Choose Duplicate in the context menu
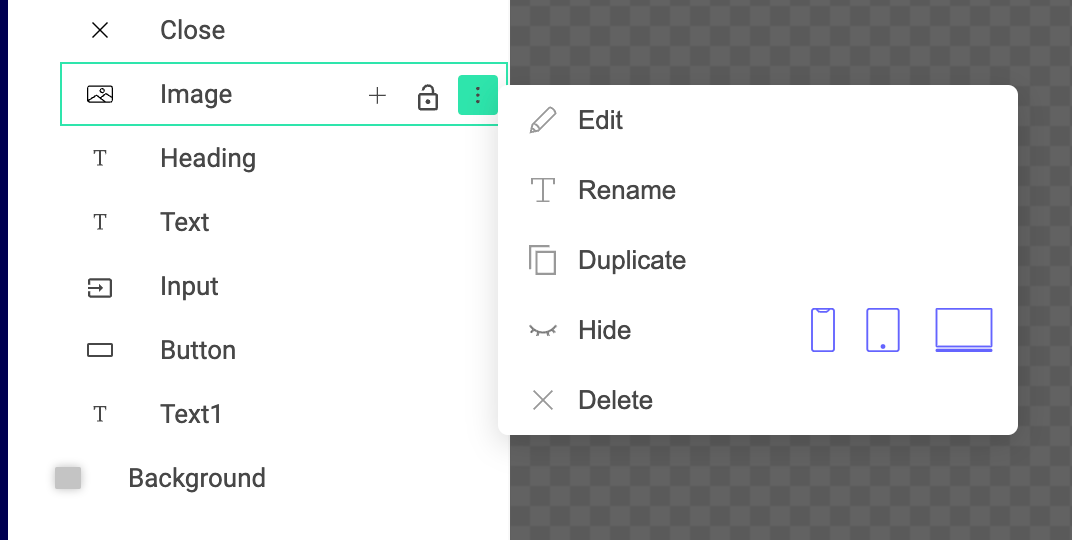 631,260
